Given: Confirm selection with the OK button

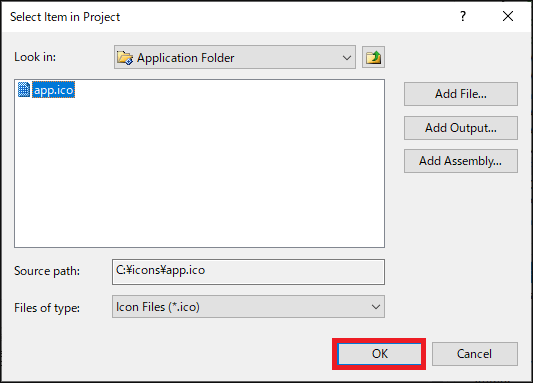Looking at the screenshot, I should pos(379,354).
